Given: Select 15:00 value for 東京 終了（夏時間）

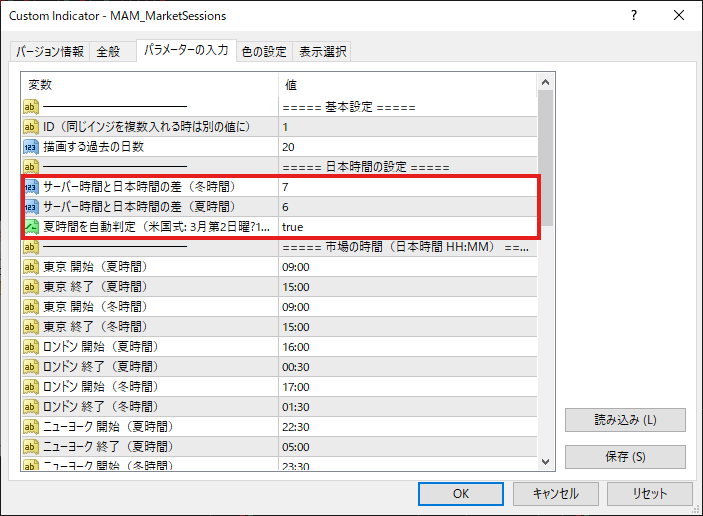Looking at the screenshot, I should pos(408,287).
